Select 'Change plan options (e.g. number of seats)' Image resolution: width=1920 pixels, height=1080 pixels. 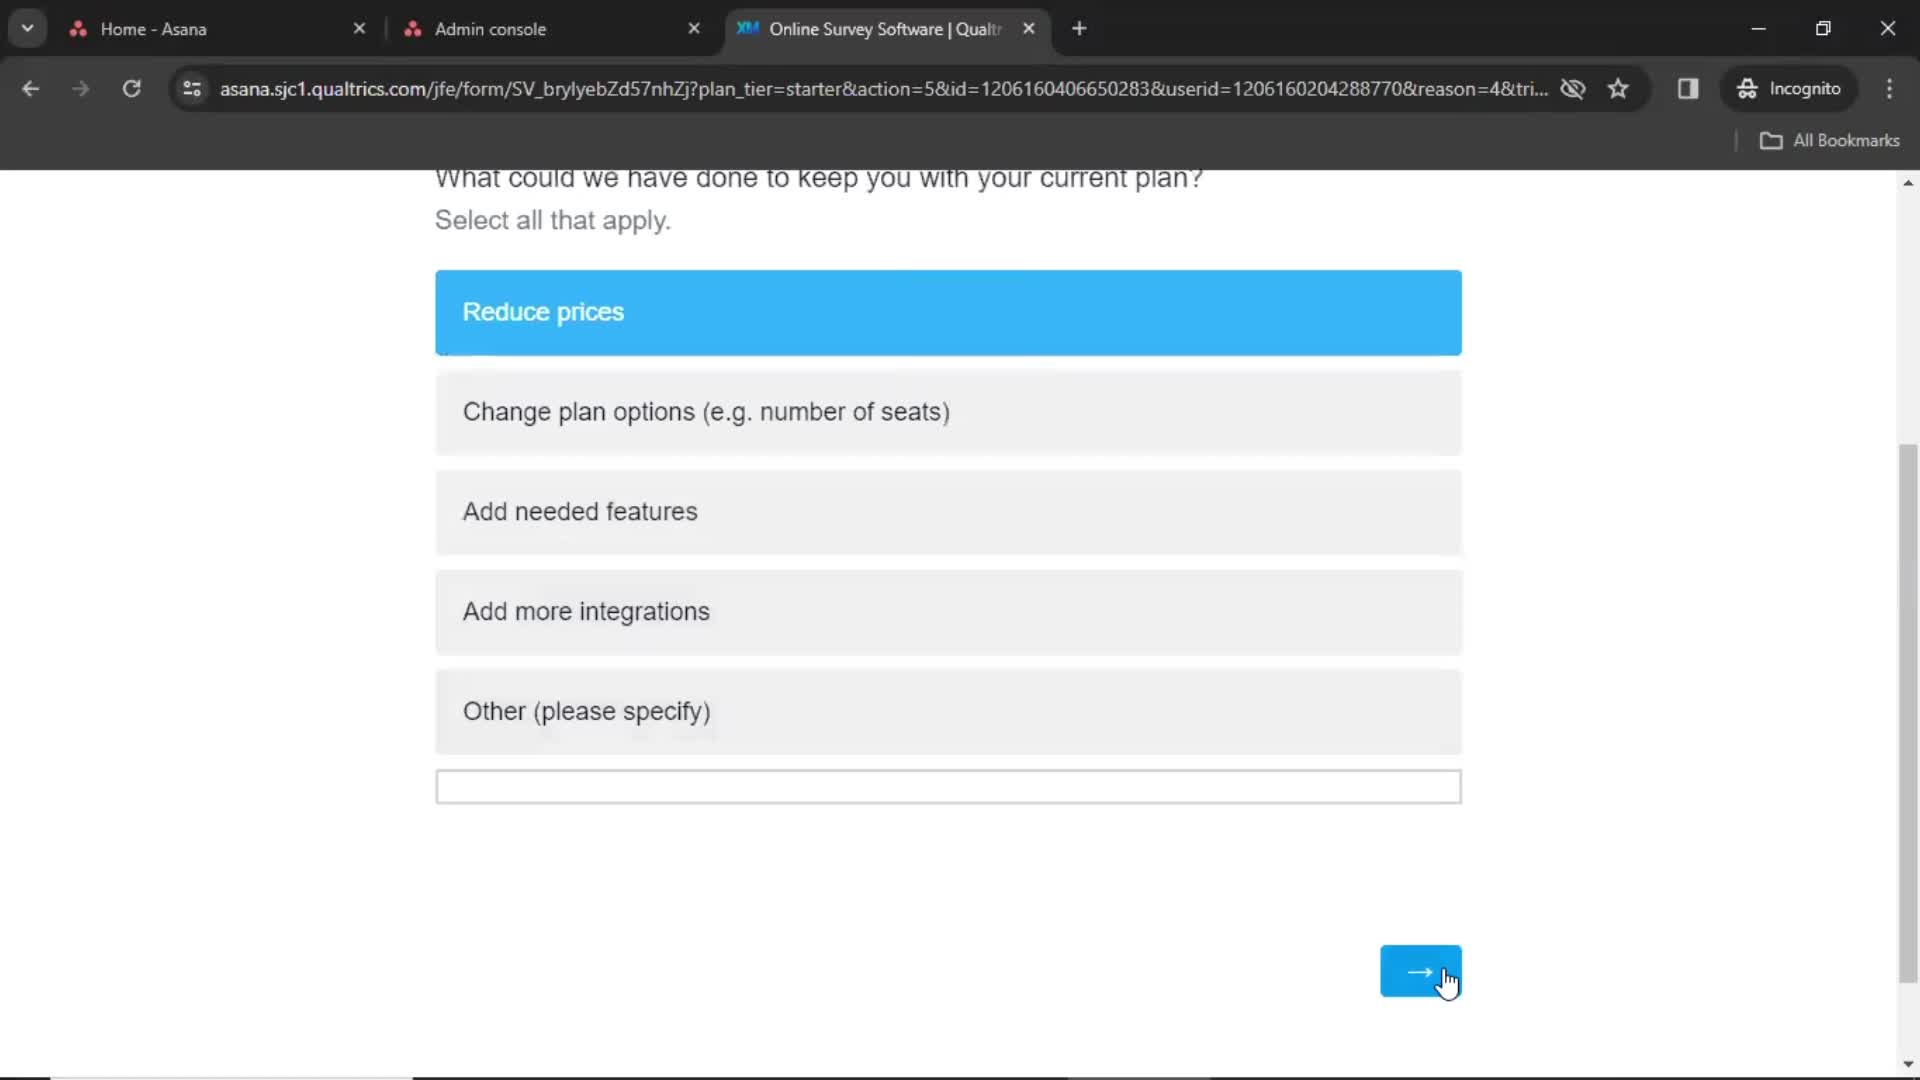tap(948, 411)
